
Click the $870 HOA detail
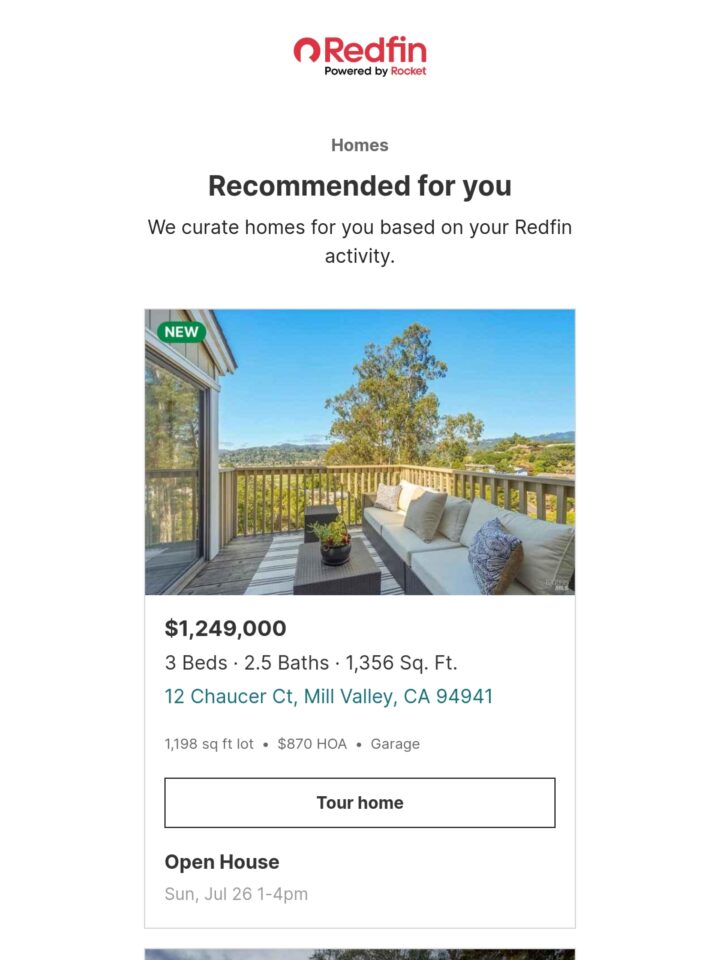click(x=312, y=744)
